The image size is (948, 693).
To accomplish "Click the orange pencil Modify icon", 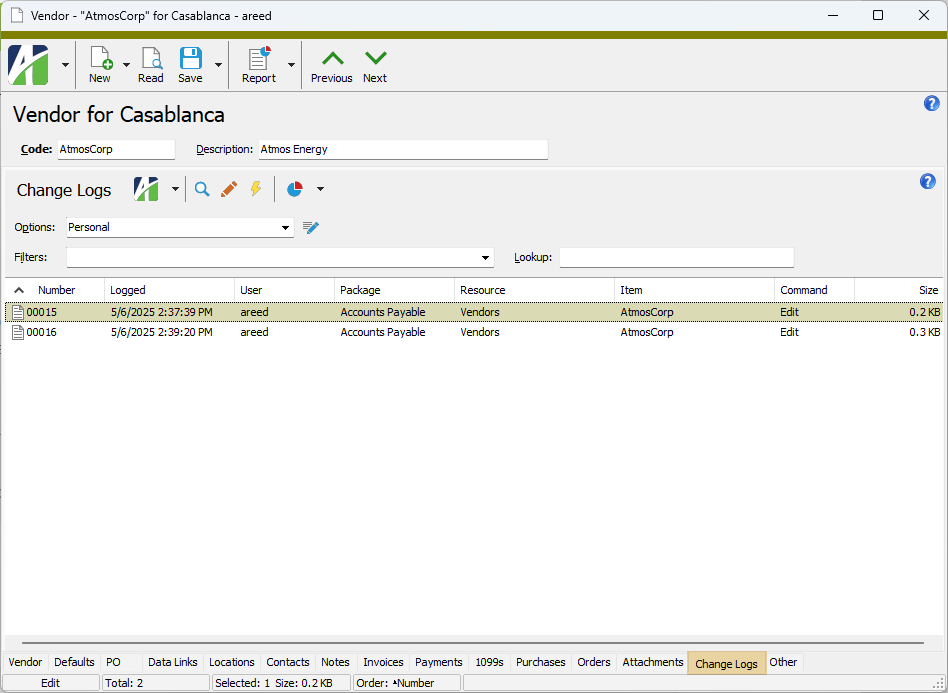I will (229, 189).
